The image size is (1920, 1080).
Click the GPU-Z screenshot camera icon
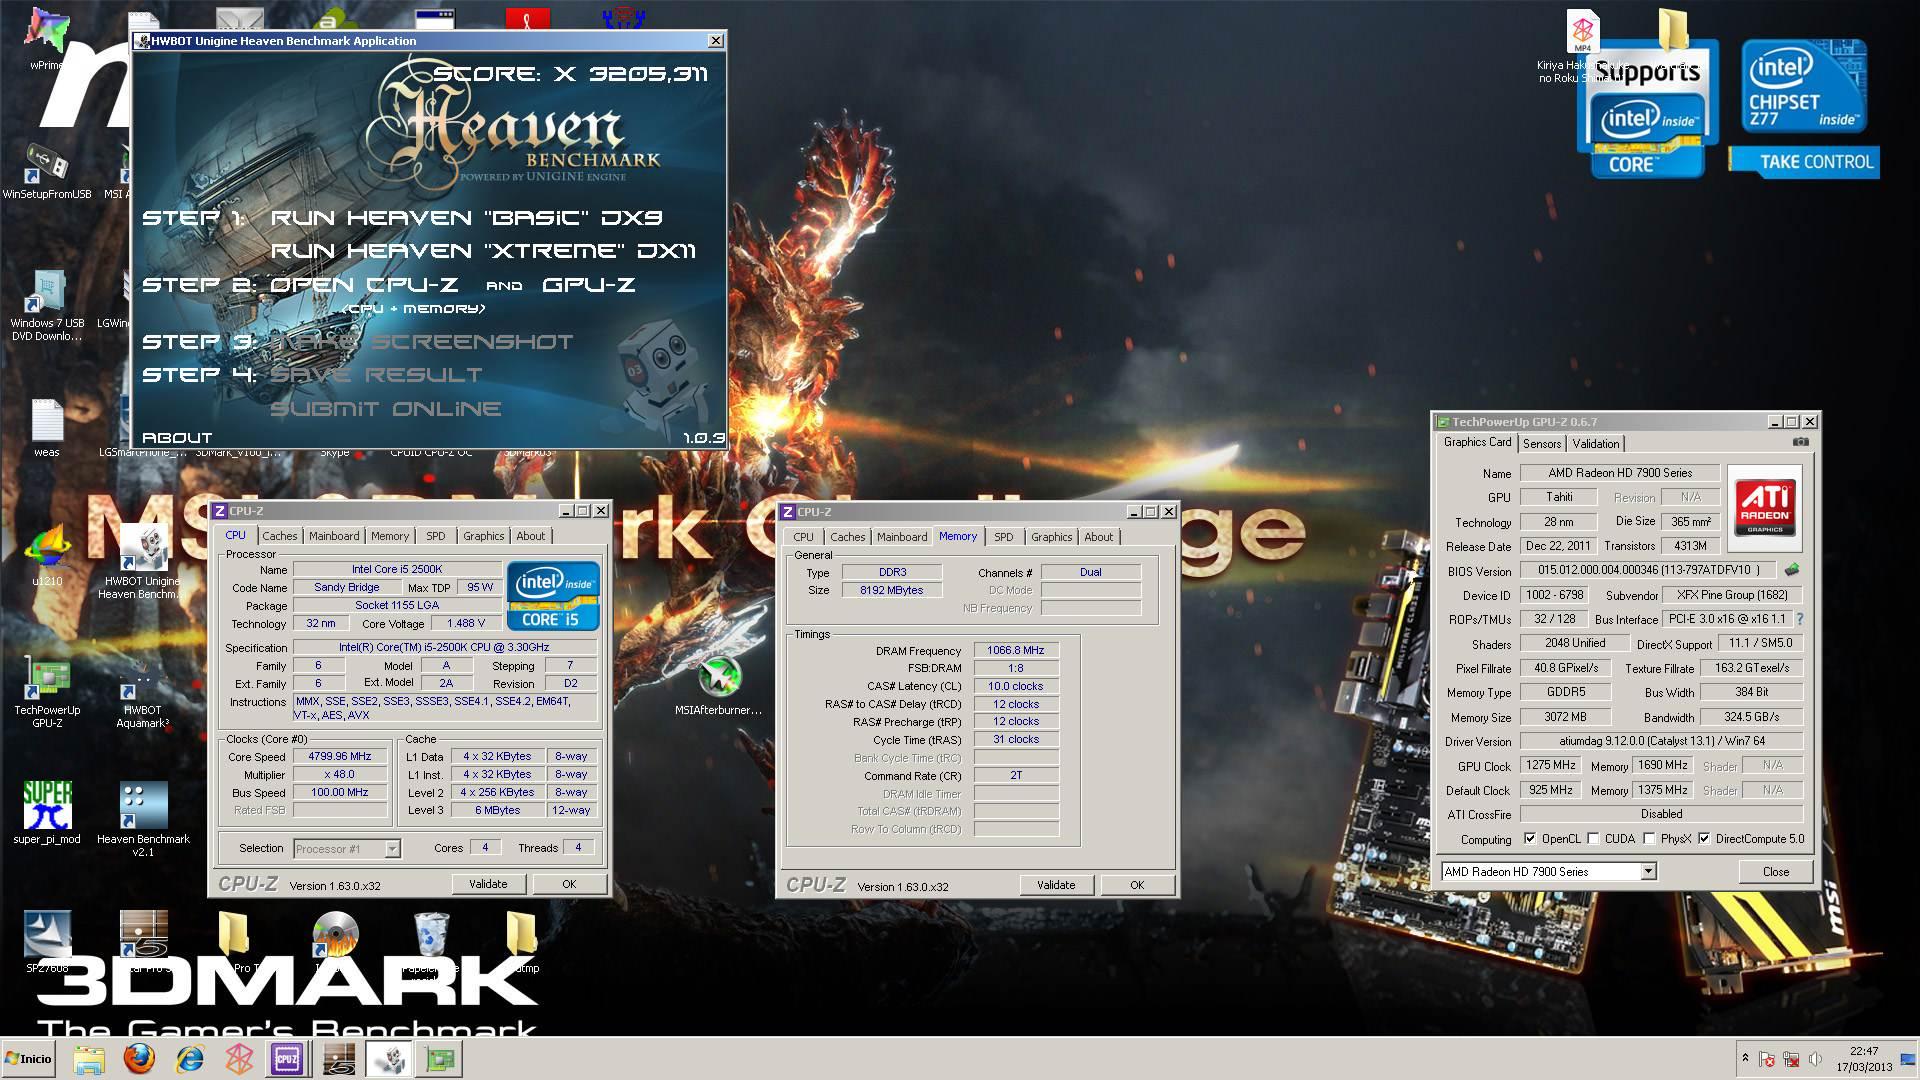click(1800, 442)
